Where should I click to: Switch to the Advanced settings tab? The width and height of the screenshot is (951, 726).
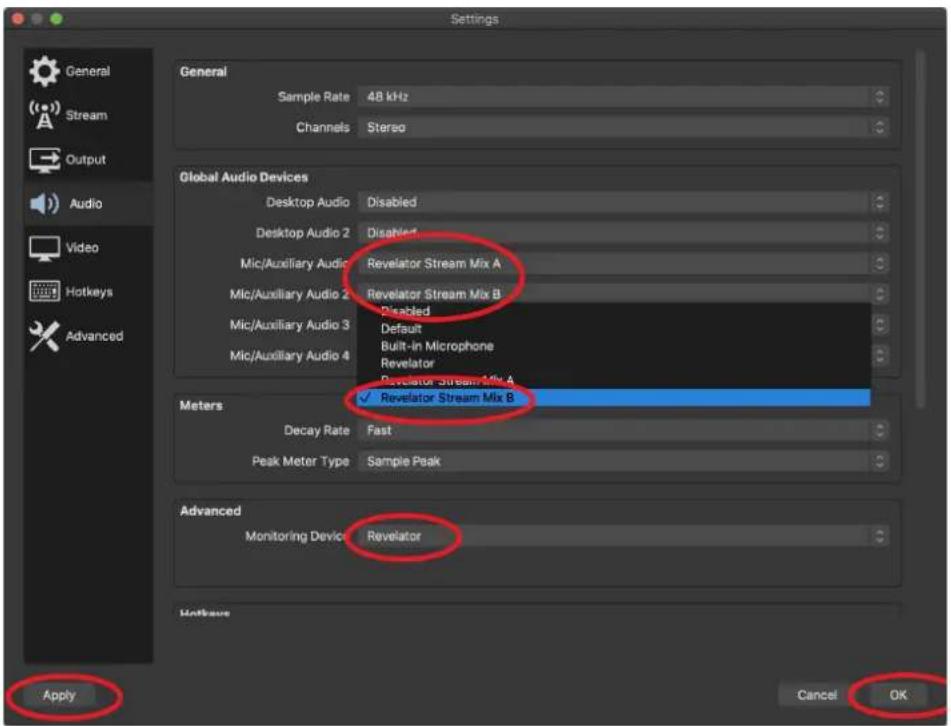point(88,336)
